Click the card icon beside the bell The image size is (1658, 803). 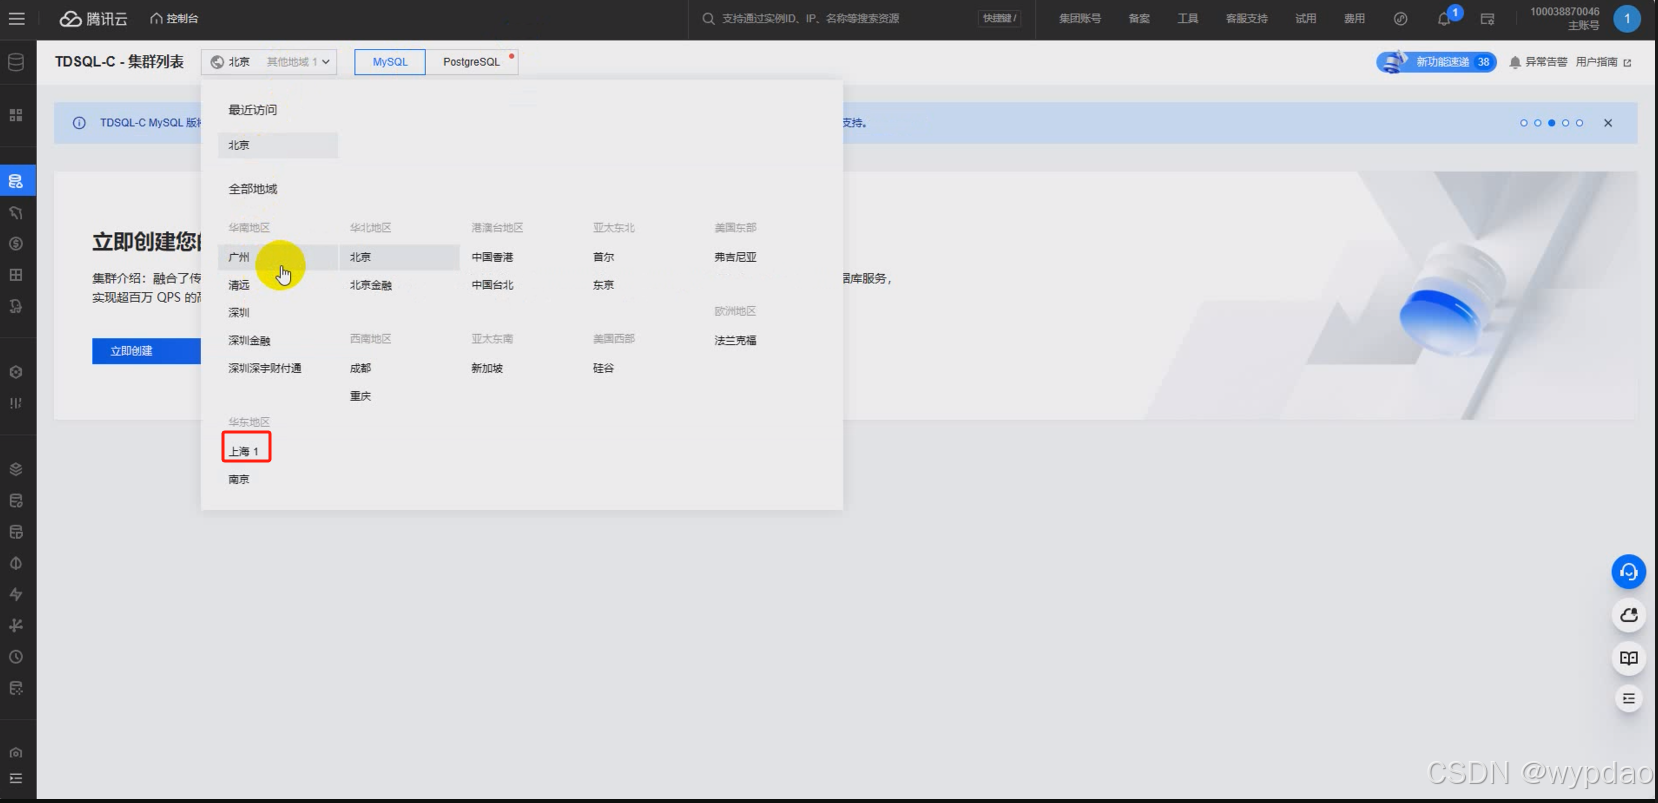tap(1487, 19)
